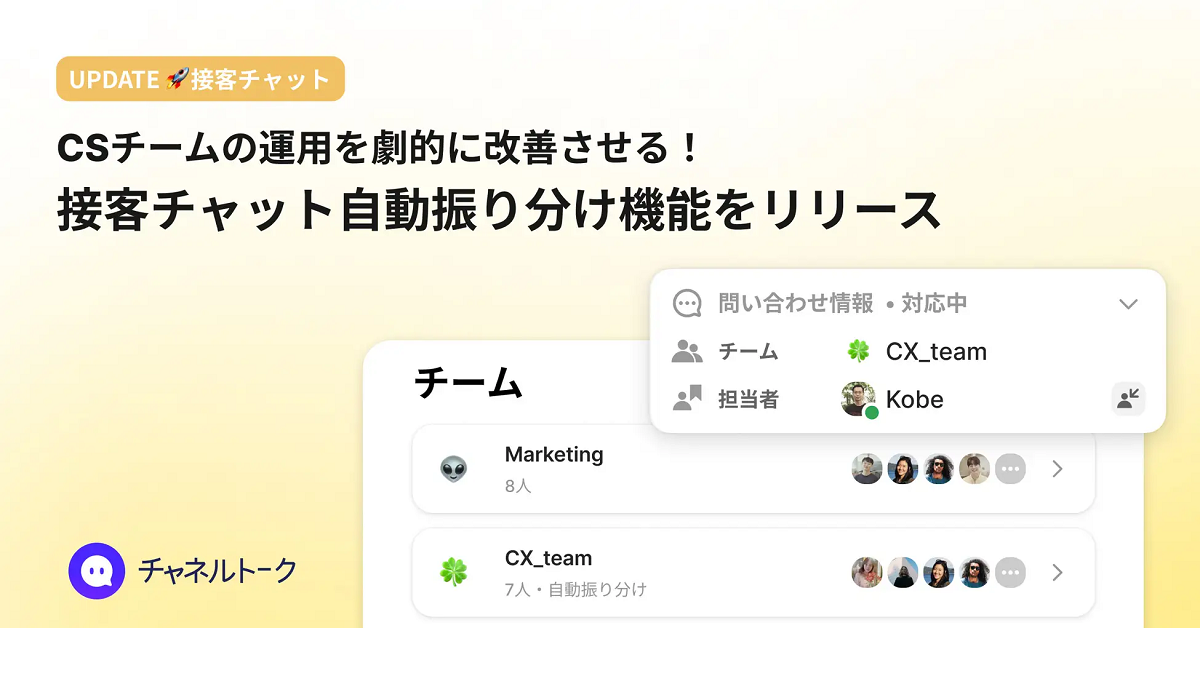
Task: Select the CX_team list entry name
Action: pyautogui.click(x=548, y=559)
